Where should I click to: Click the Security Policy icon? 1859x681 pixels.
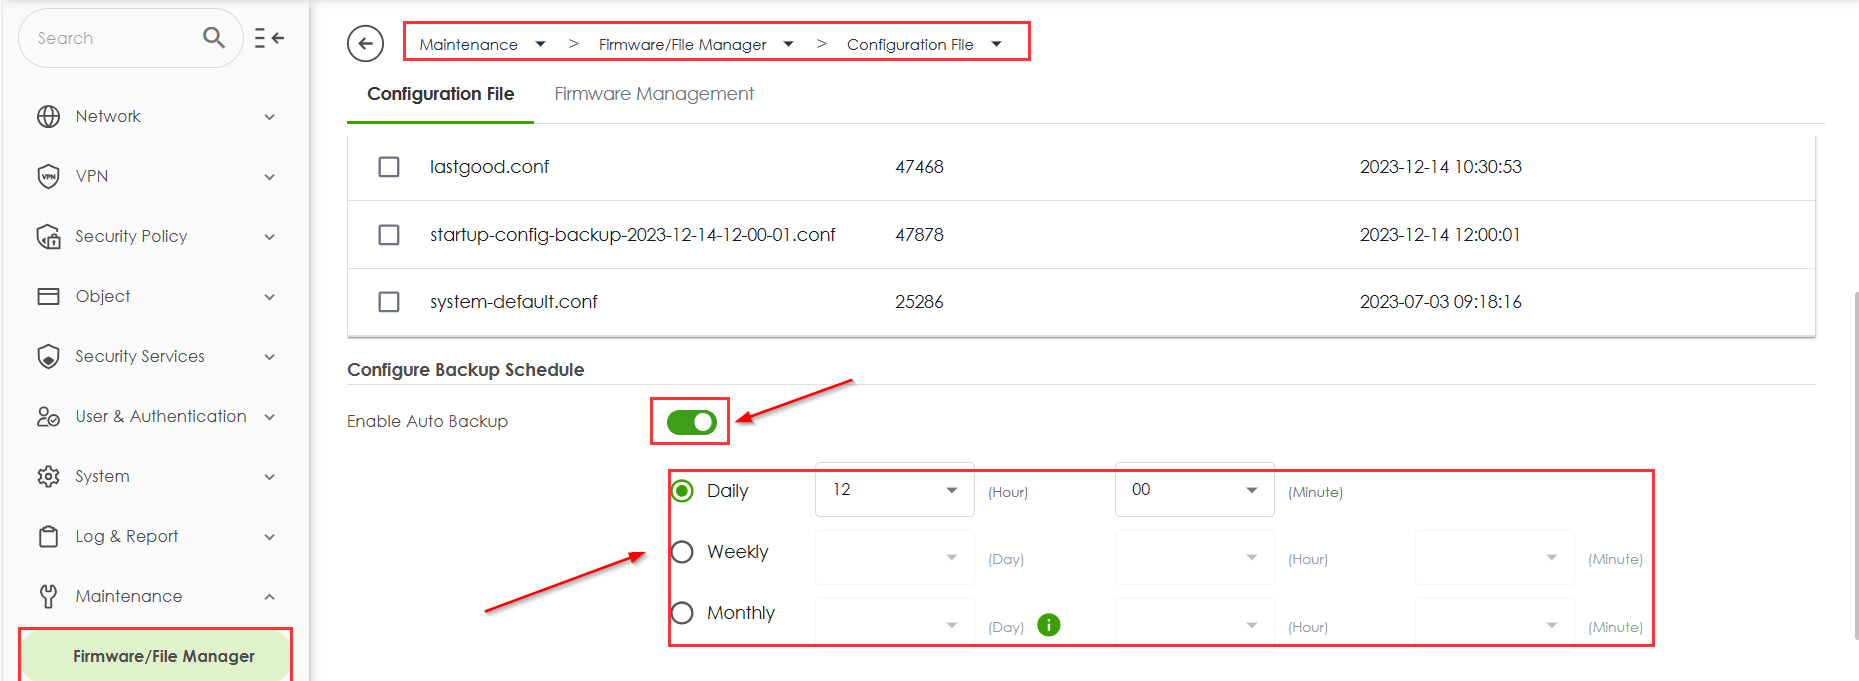48,237
